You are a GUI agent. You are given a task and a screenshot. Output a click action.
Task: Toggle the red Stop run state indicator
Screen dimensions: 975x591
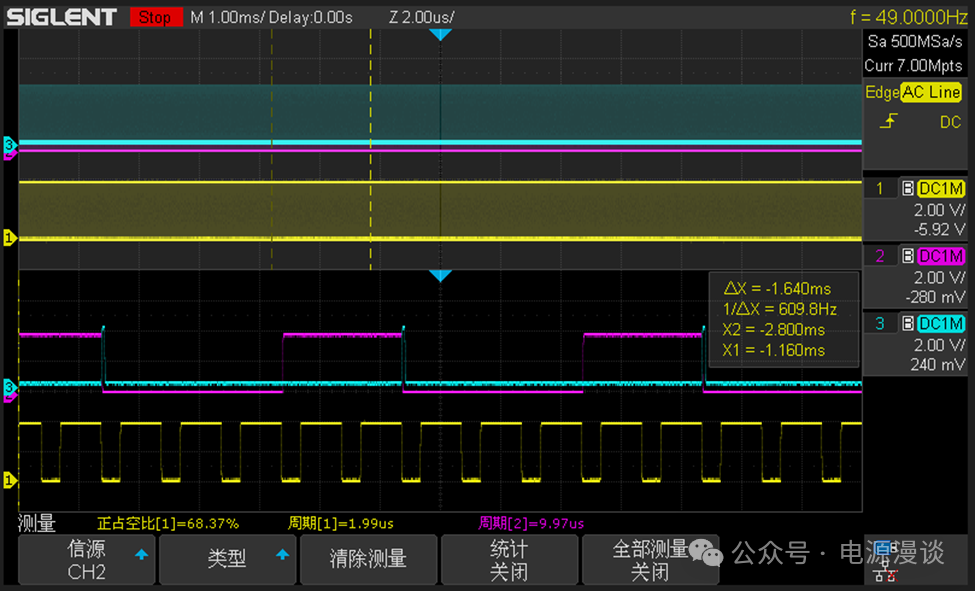pos(154,17)
